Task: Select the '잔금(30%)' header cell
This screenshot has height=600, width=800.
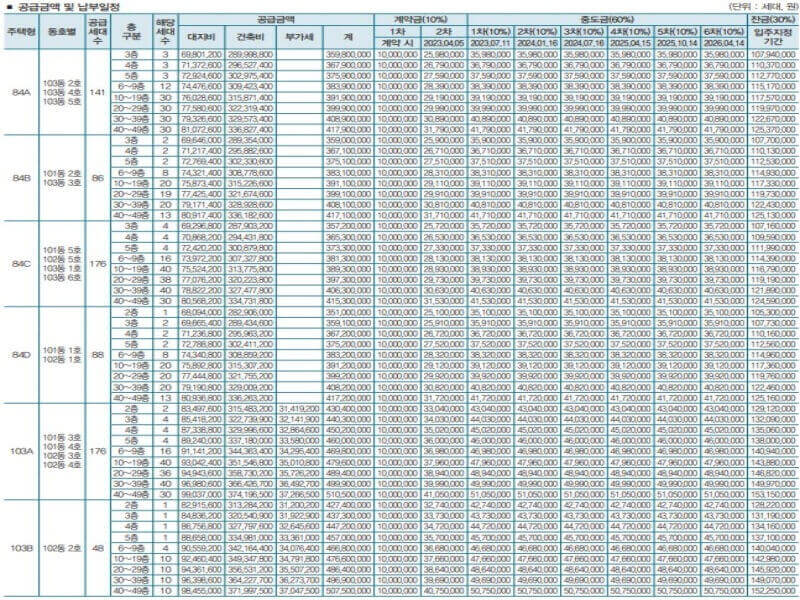Action: pyautogui.click(x=772, y=20)
